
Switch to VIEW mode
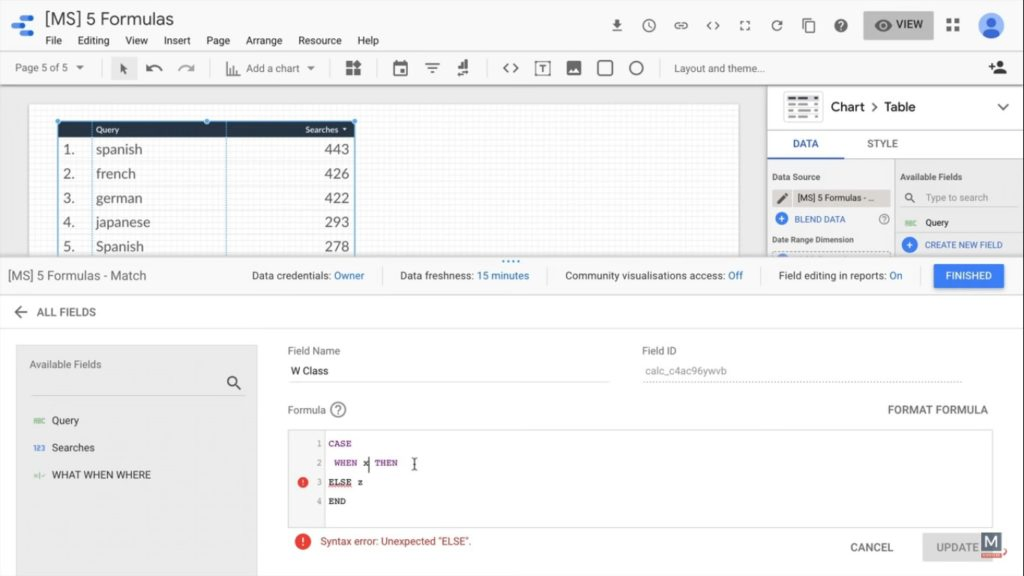coord(898,26)
